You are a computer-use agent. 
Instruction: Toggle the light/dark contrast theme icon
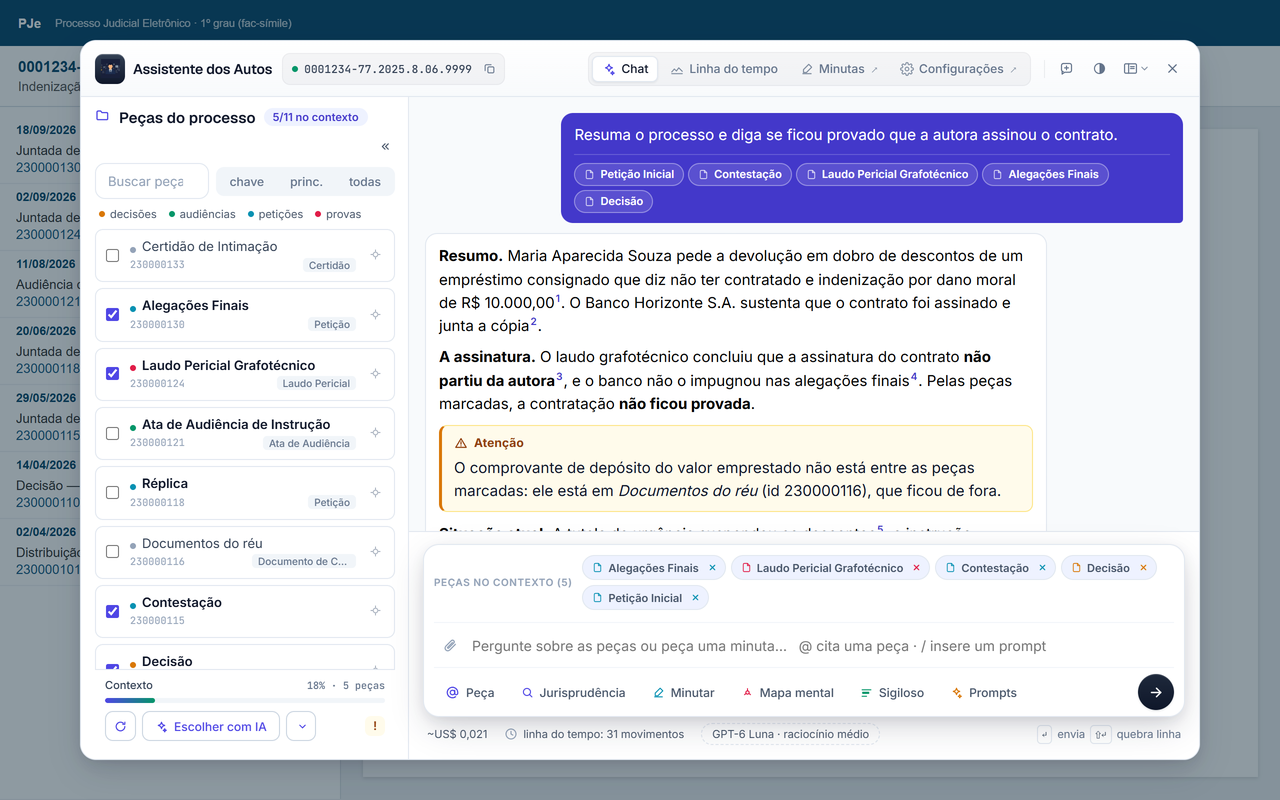(x=1100, y=69)
